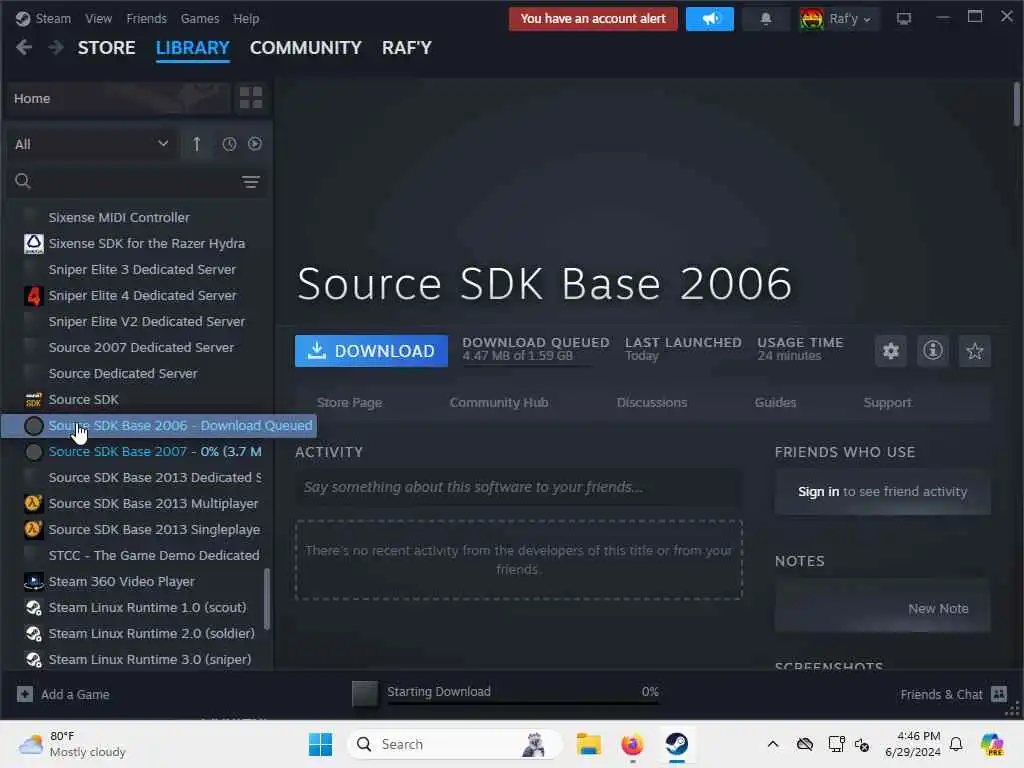Open the Help menu
This screenshot has width=1024, height=768.
[x=246, y=19]
